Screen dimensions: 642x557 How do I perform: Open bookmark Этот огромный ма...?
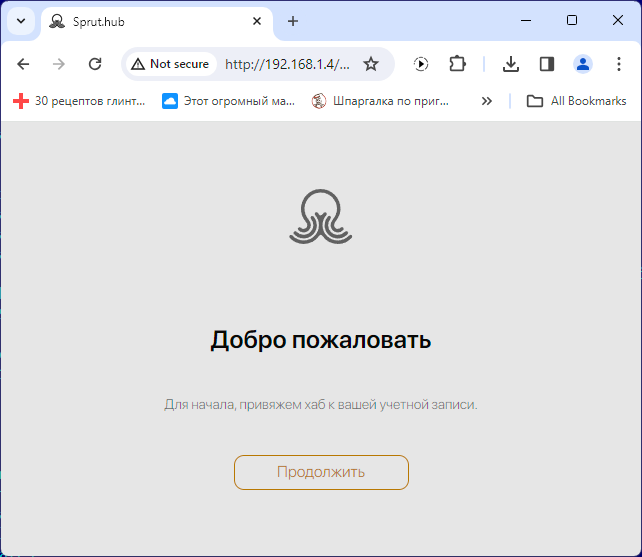[x=228, y=101]
